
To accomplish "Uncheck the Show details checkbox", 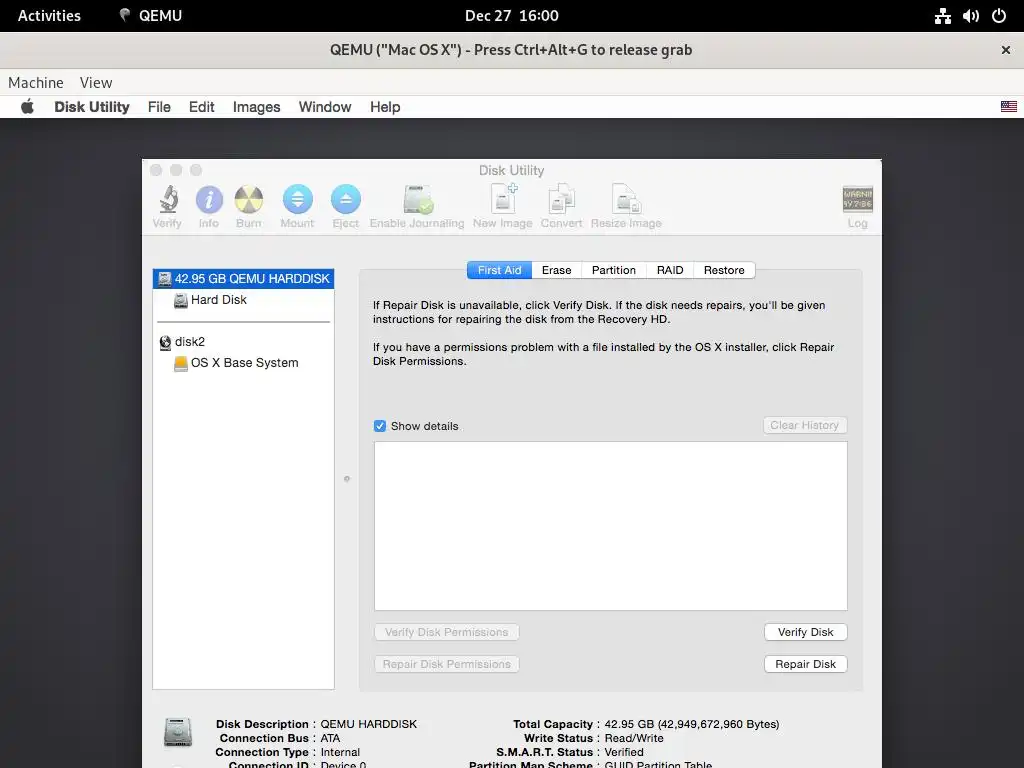I will tap(380, 426).
